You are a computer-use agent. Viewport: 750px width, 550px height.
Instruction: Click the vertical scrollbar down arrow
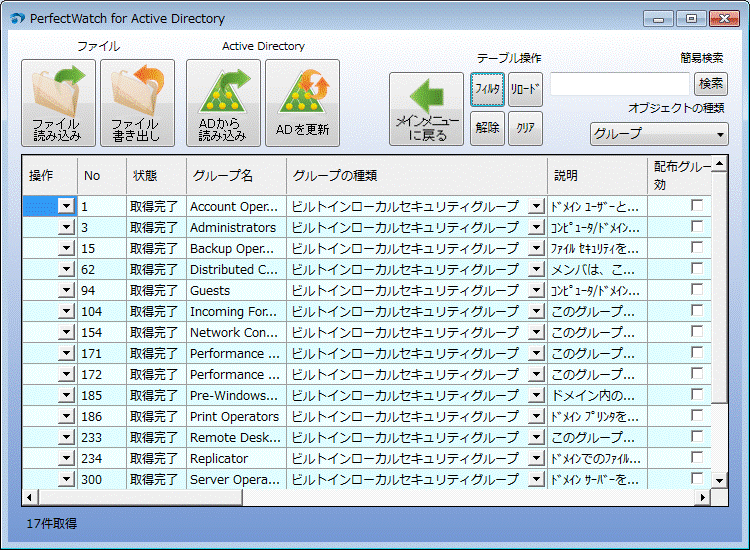tap(720, 480)
